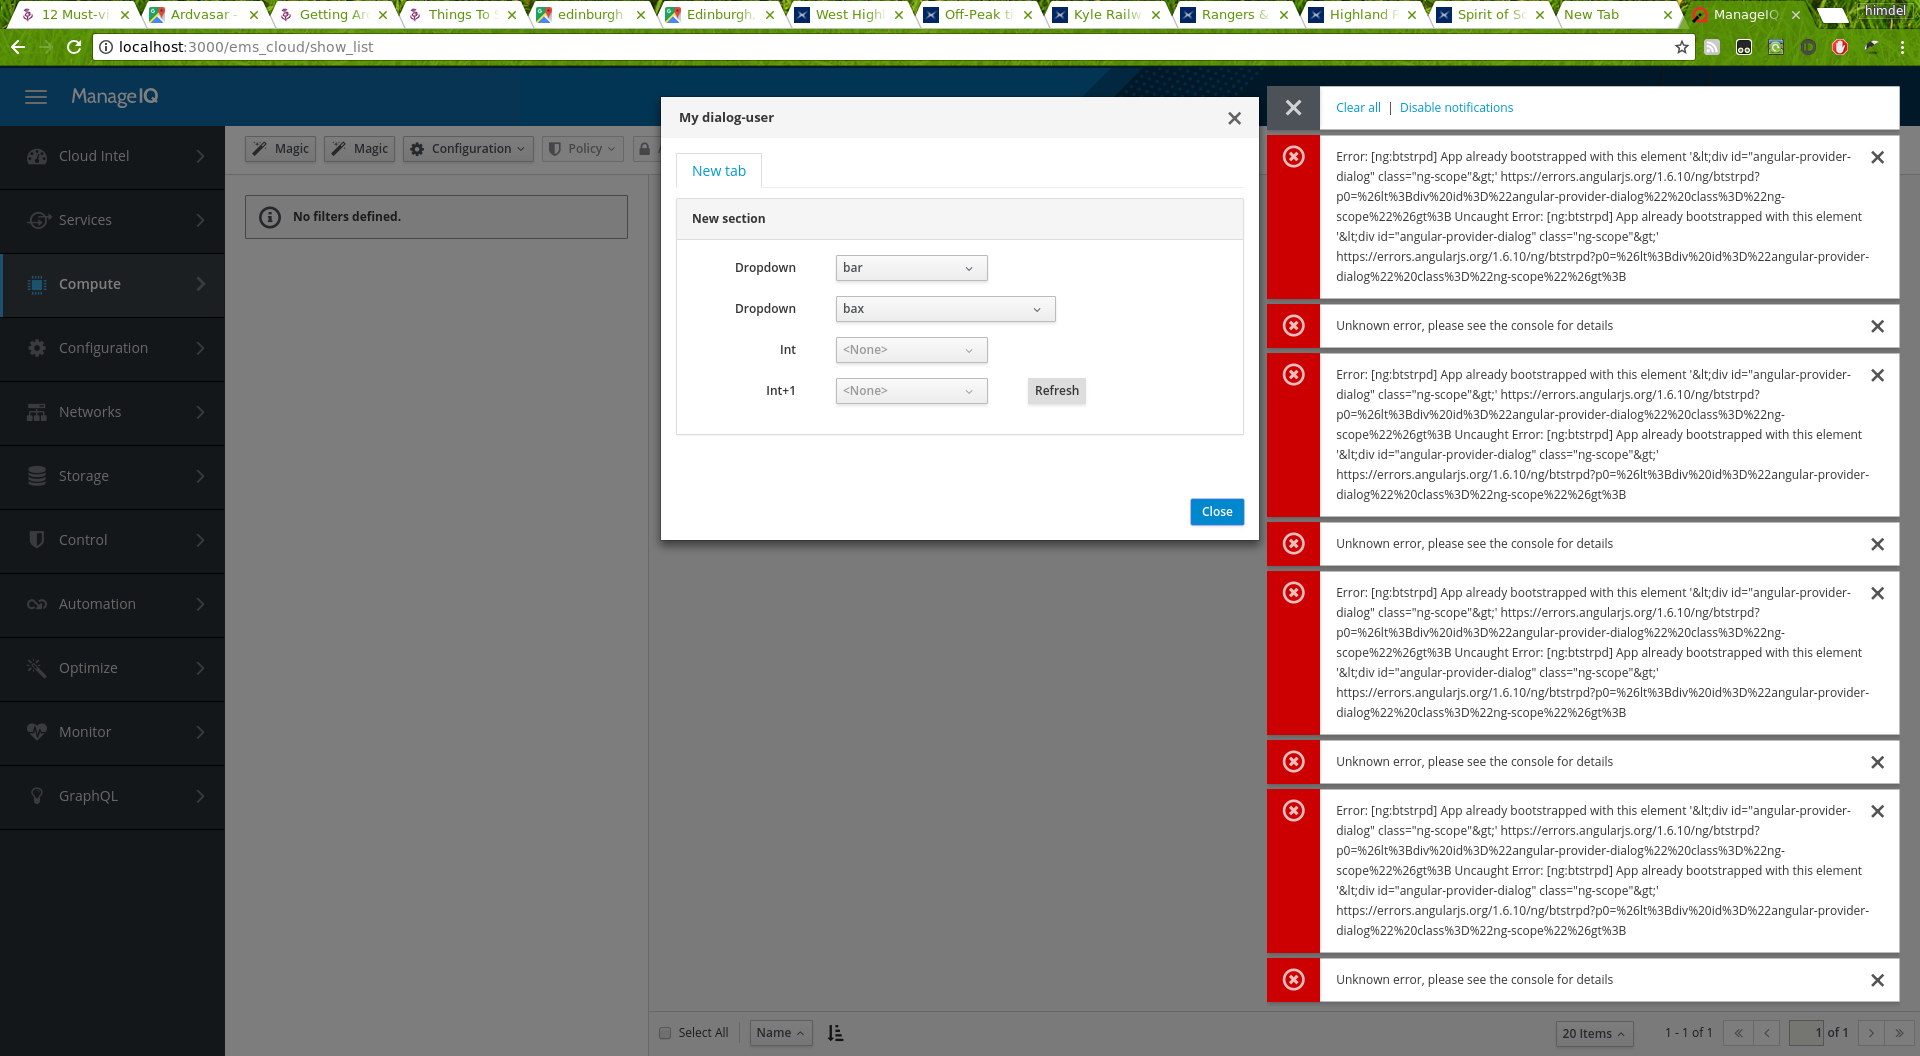Click the browser back arrow
Image resolution: width=1920 pixels, height=1056 pixels.
click(x=18, y=47)
